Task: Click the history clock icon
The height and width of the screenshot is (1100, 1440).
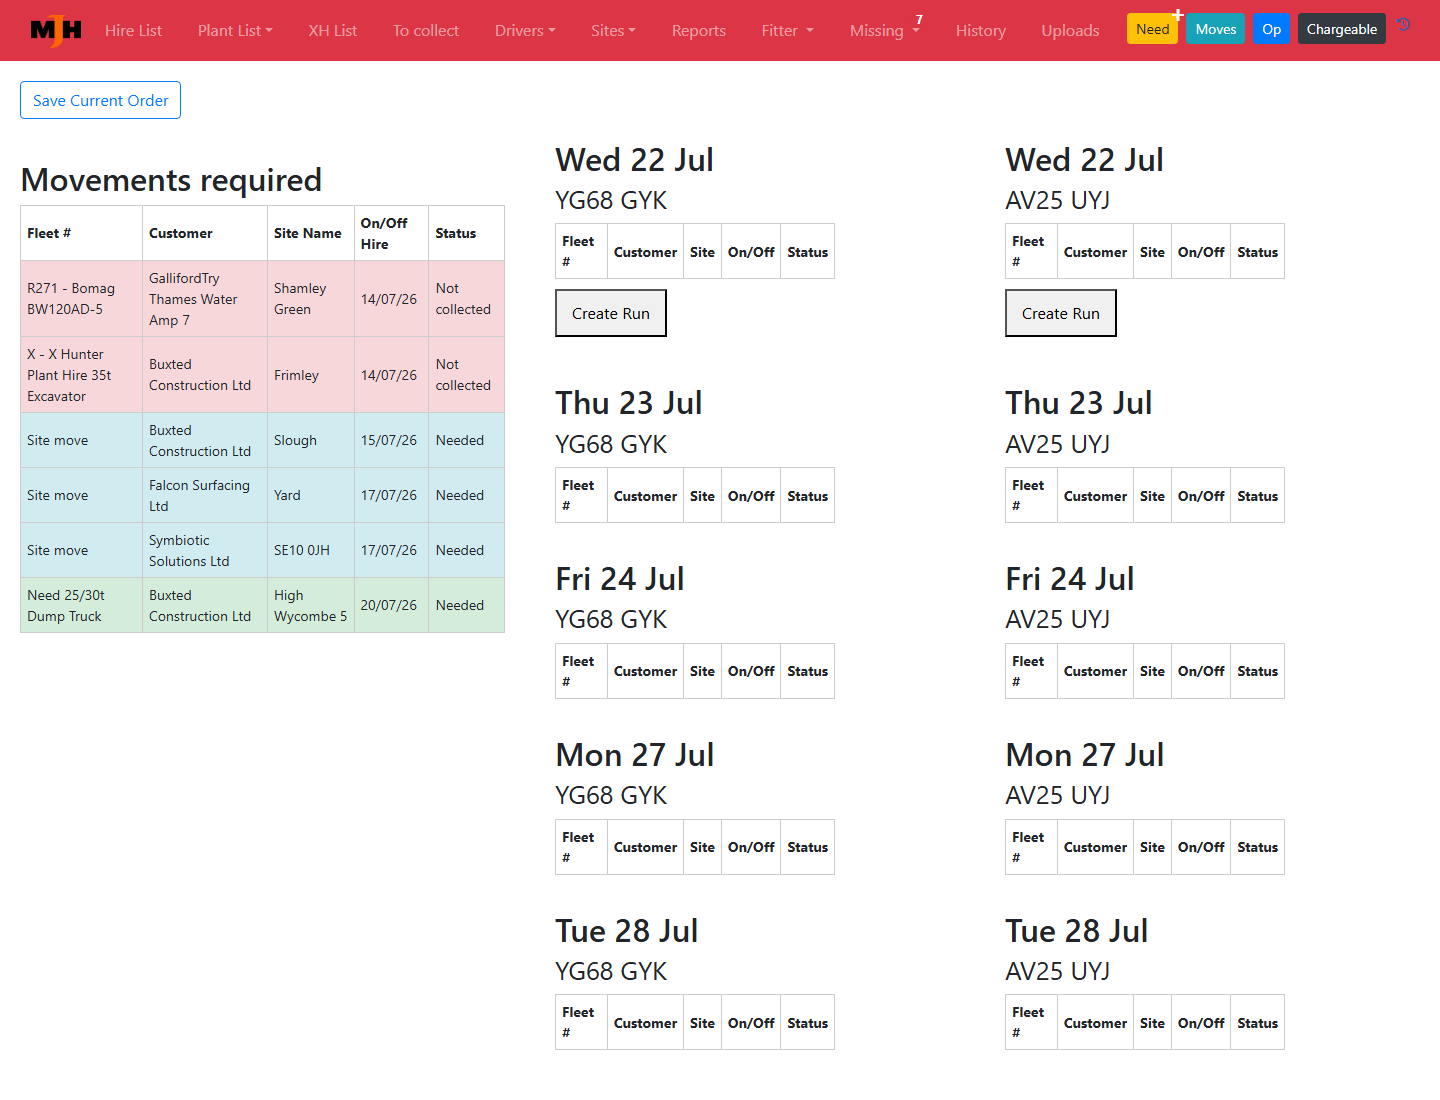Action: (1404, 25)
